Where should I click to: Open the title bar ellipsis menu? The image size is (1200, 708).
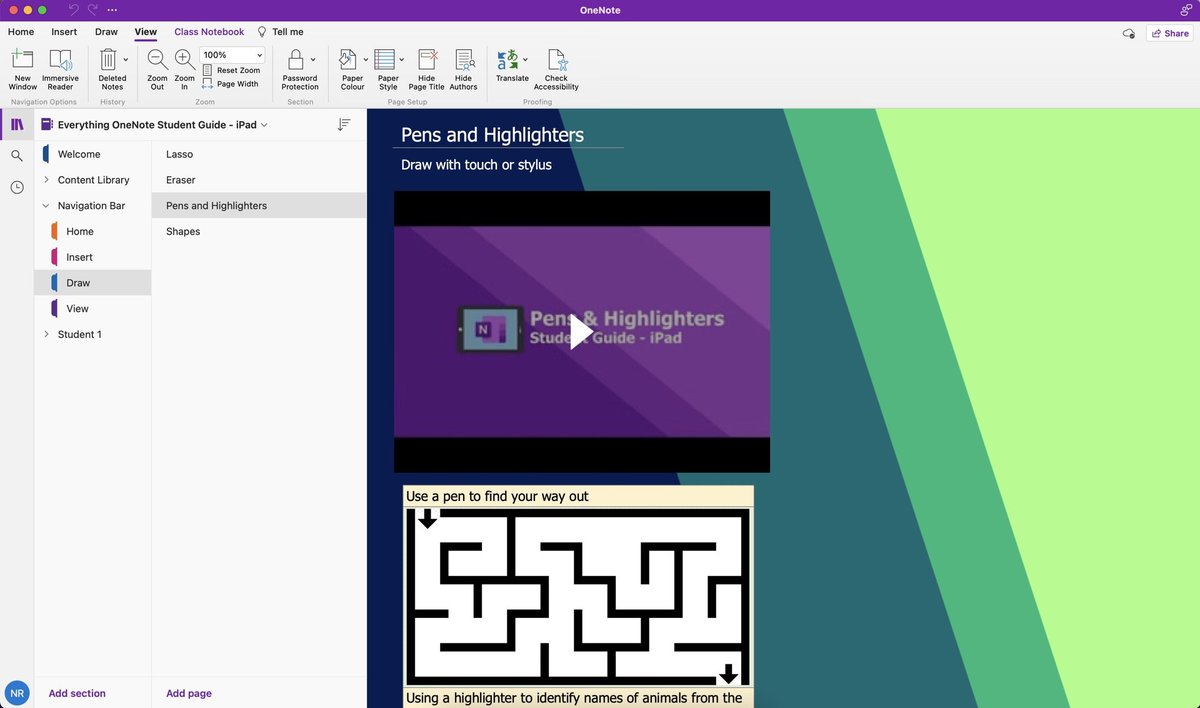111,10
